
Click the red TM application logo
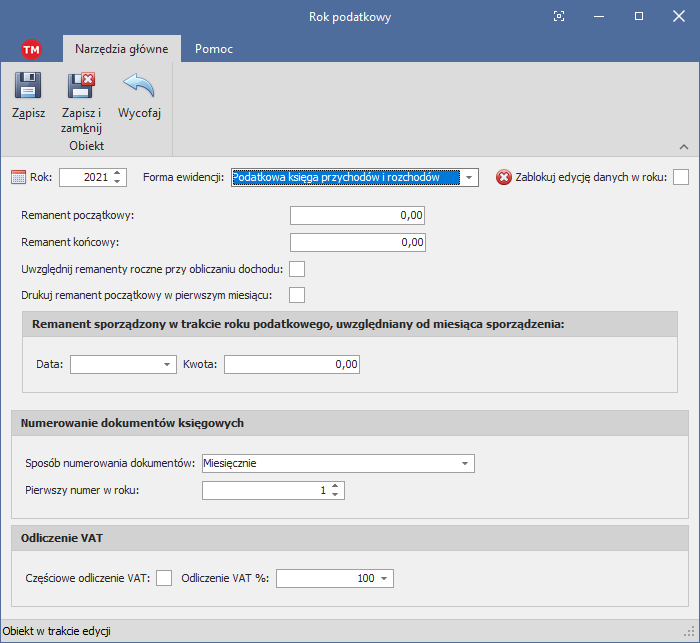pos(31,49)
